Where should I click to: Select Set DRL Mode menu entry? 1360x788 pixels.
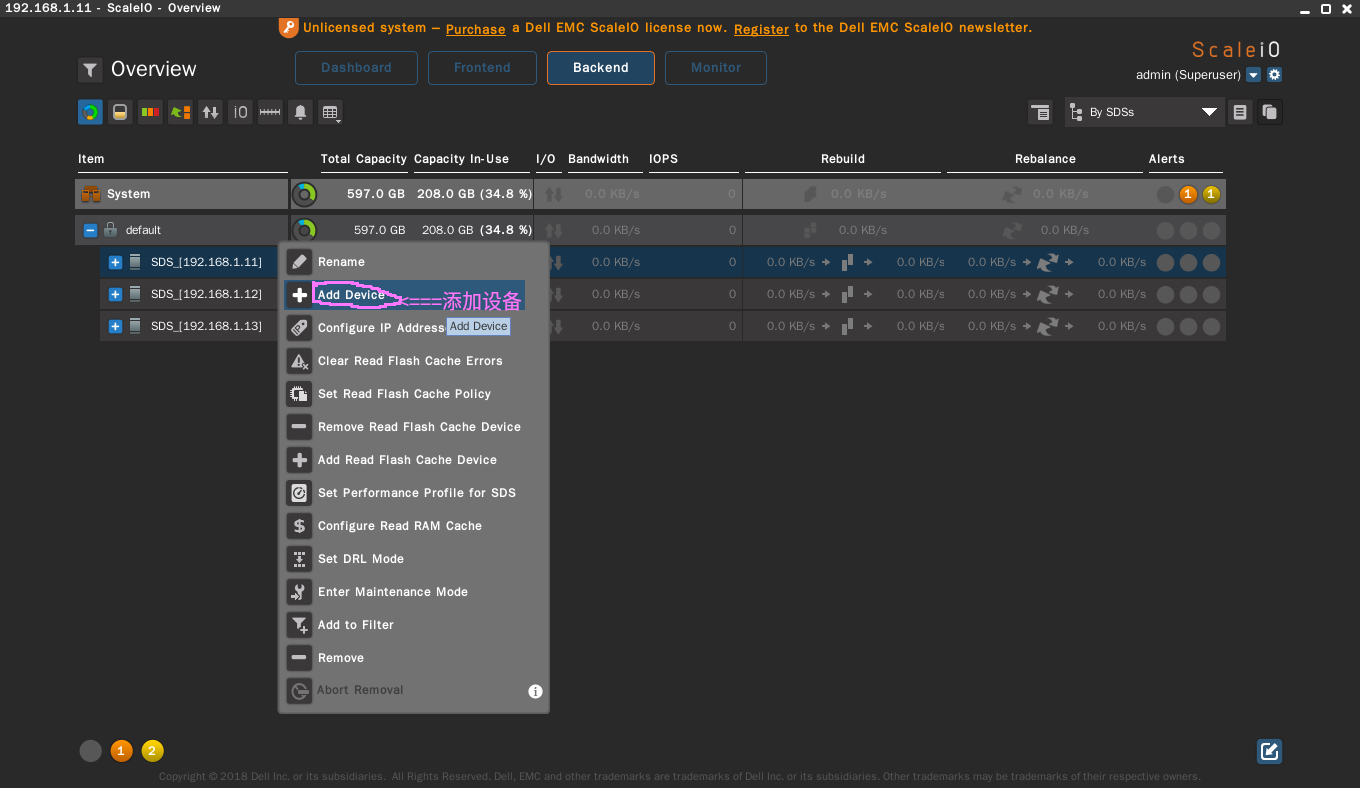(414, 559)
